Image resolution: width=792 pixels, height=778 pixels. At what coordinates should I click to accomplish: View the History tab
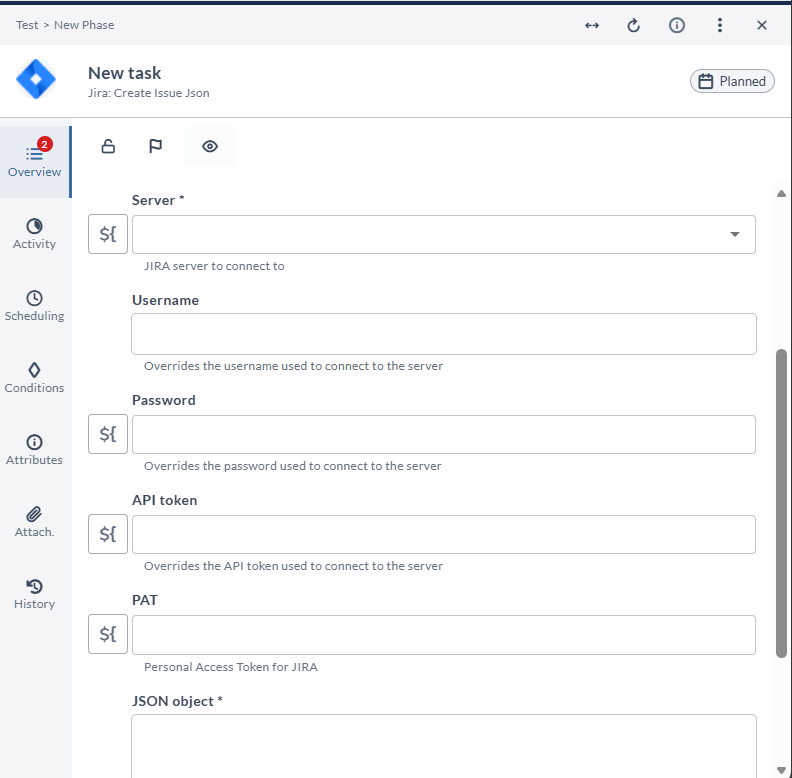(x=34, y=594)
